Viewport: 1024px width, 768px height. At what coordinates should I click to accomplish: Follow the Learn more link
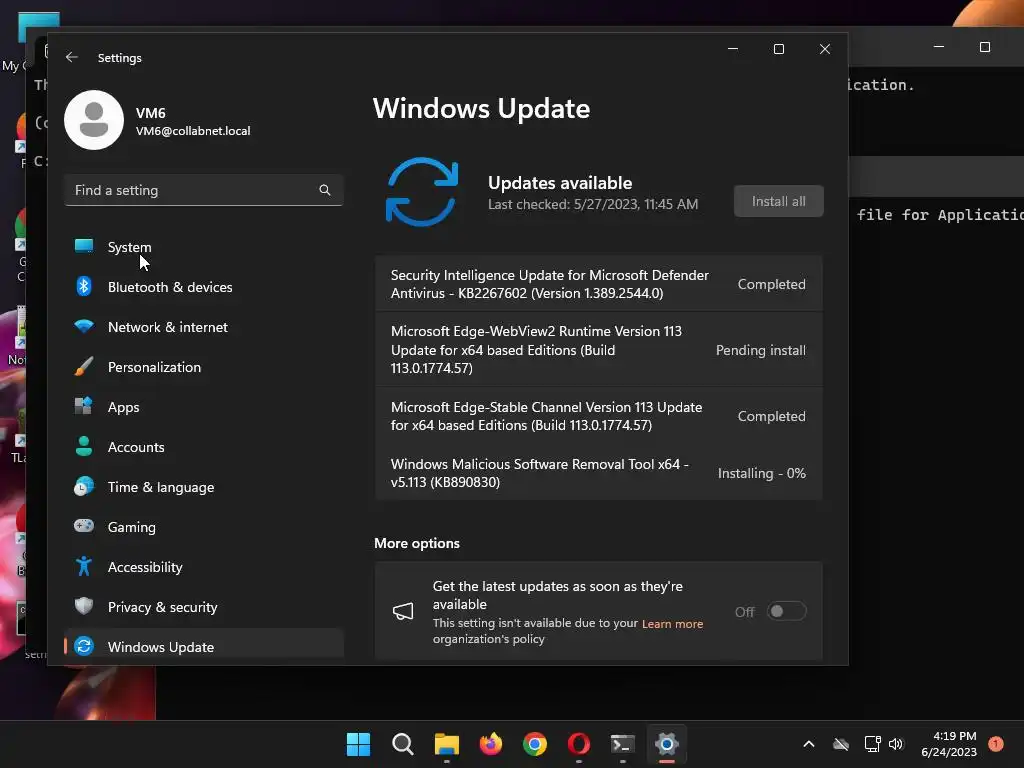[672, 624]
